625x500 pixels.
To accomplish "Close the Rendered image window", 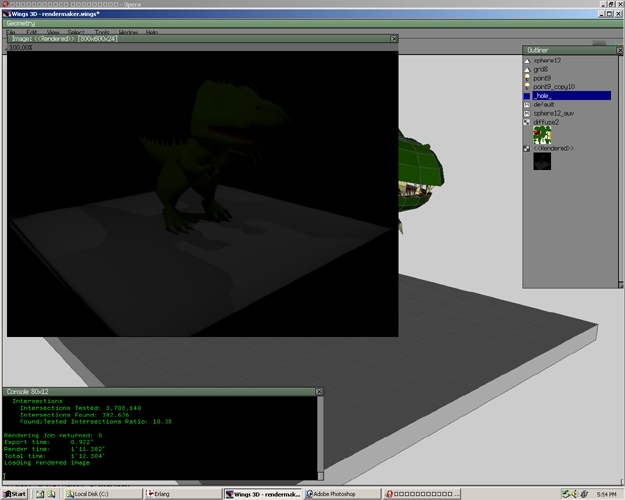I will (394, 39).
